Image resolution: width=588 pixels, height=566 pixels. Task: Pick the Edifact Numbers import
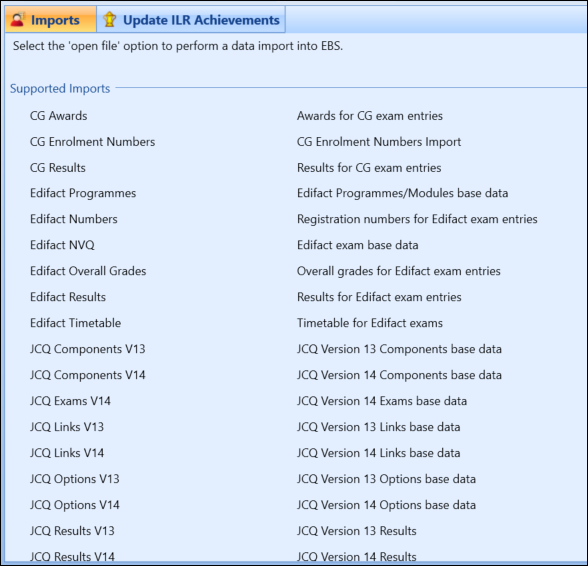[x=74, y=219]
